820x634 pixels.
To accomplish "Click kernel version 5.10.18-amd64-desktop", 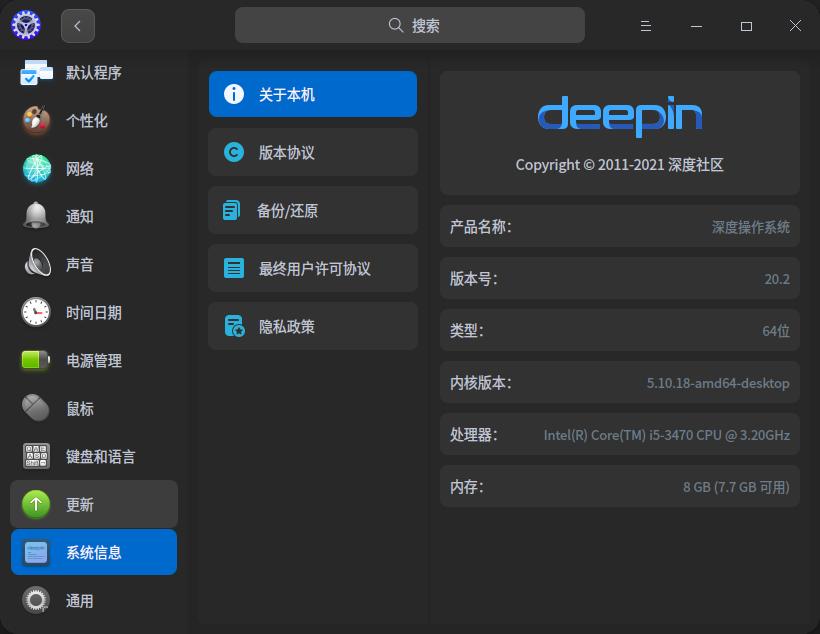I will 718,383.
